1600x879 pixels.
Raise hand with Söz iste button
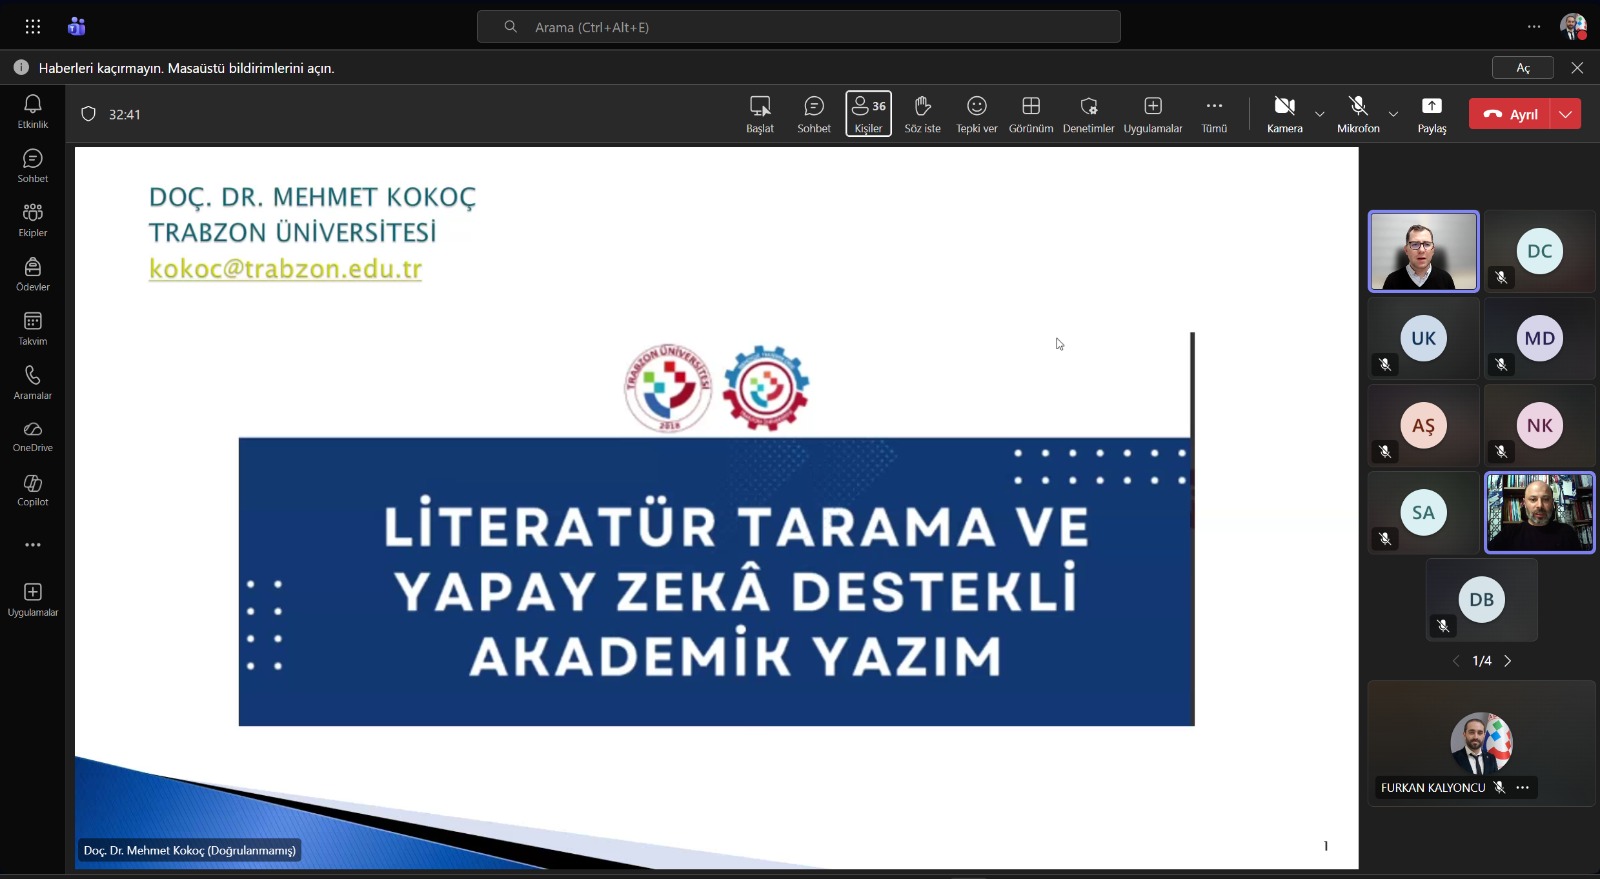click(922, 114)
